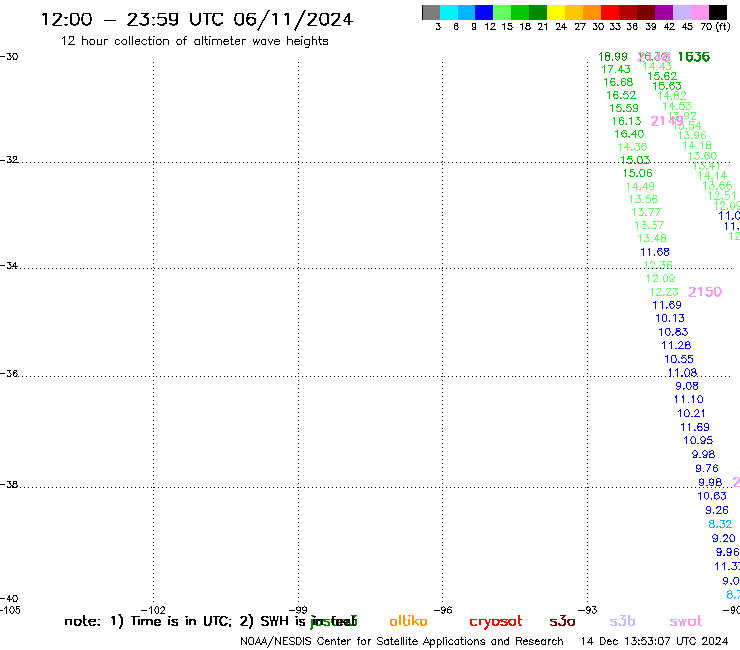Click the reading '10.95'
The width and height of the screenshot is (740, 650).
pos(698,440)
